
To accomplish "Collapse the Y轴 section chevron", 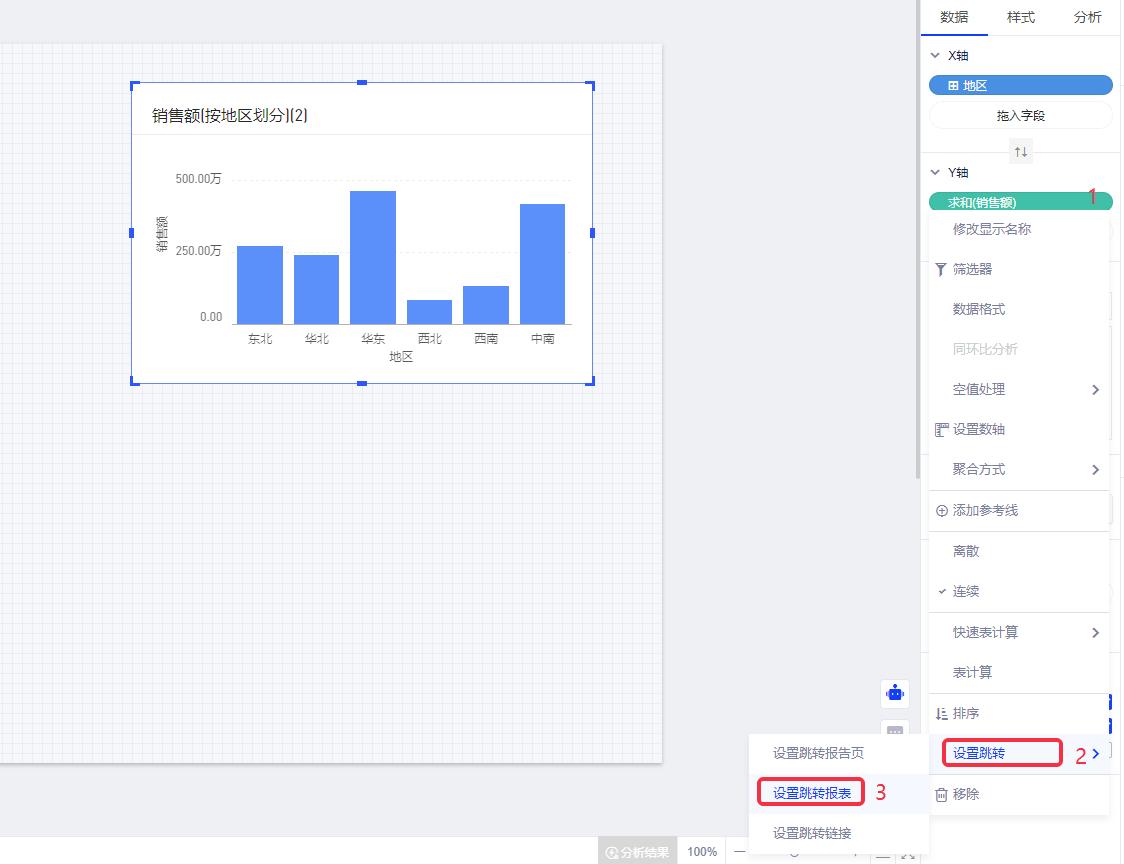I will pyautogui.click(x=935, y=173).
